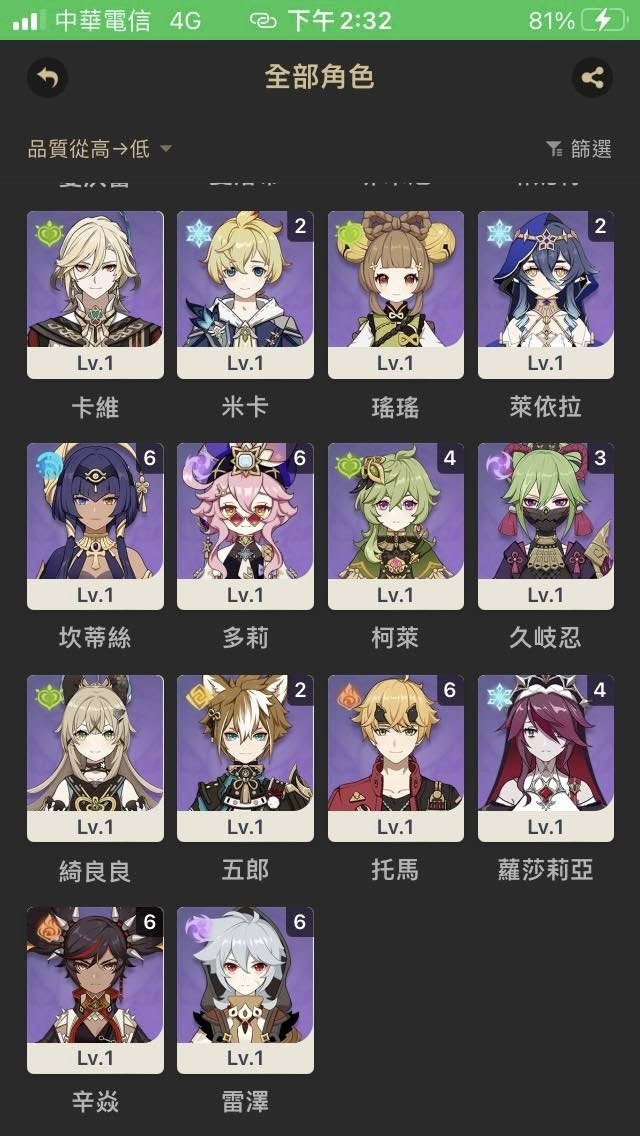
Task: Open the 萊依拉 character portrait
Action: (x=546, y=280)
